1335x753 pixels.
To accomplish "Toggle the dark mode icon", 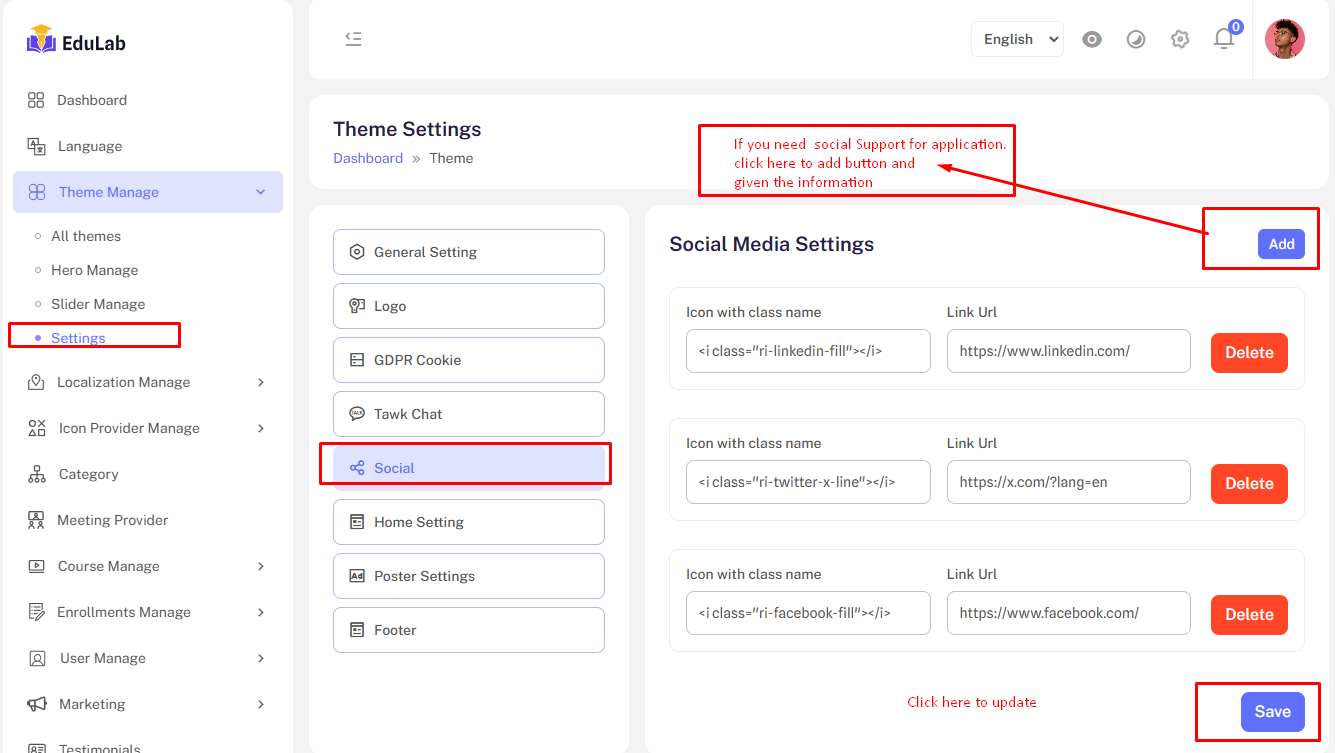I will click(x=1136, y=39).
